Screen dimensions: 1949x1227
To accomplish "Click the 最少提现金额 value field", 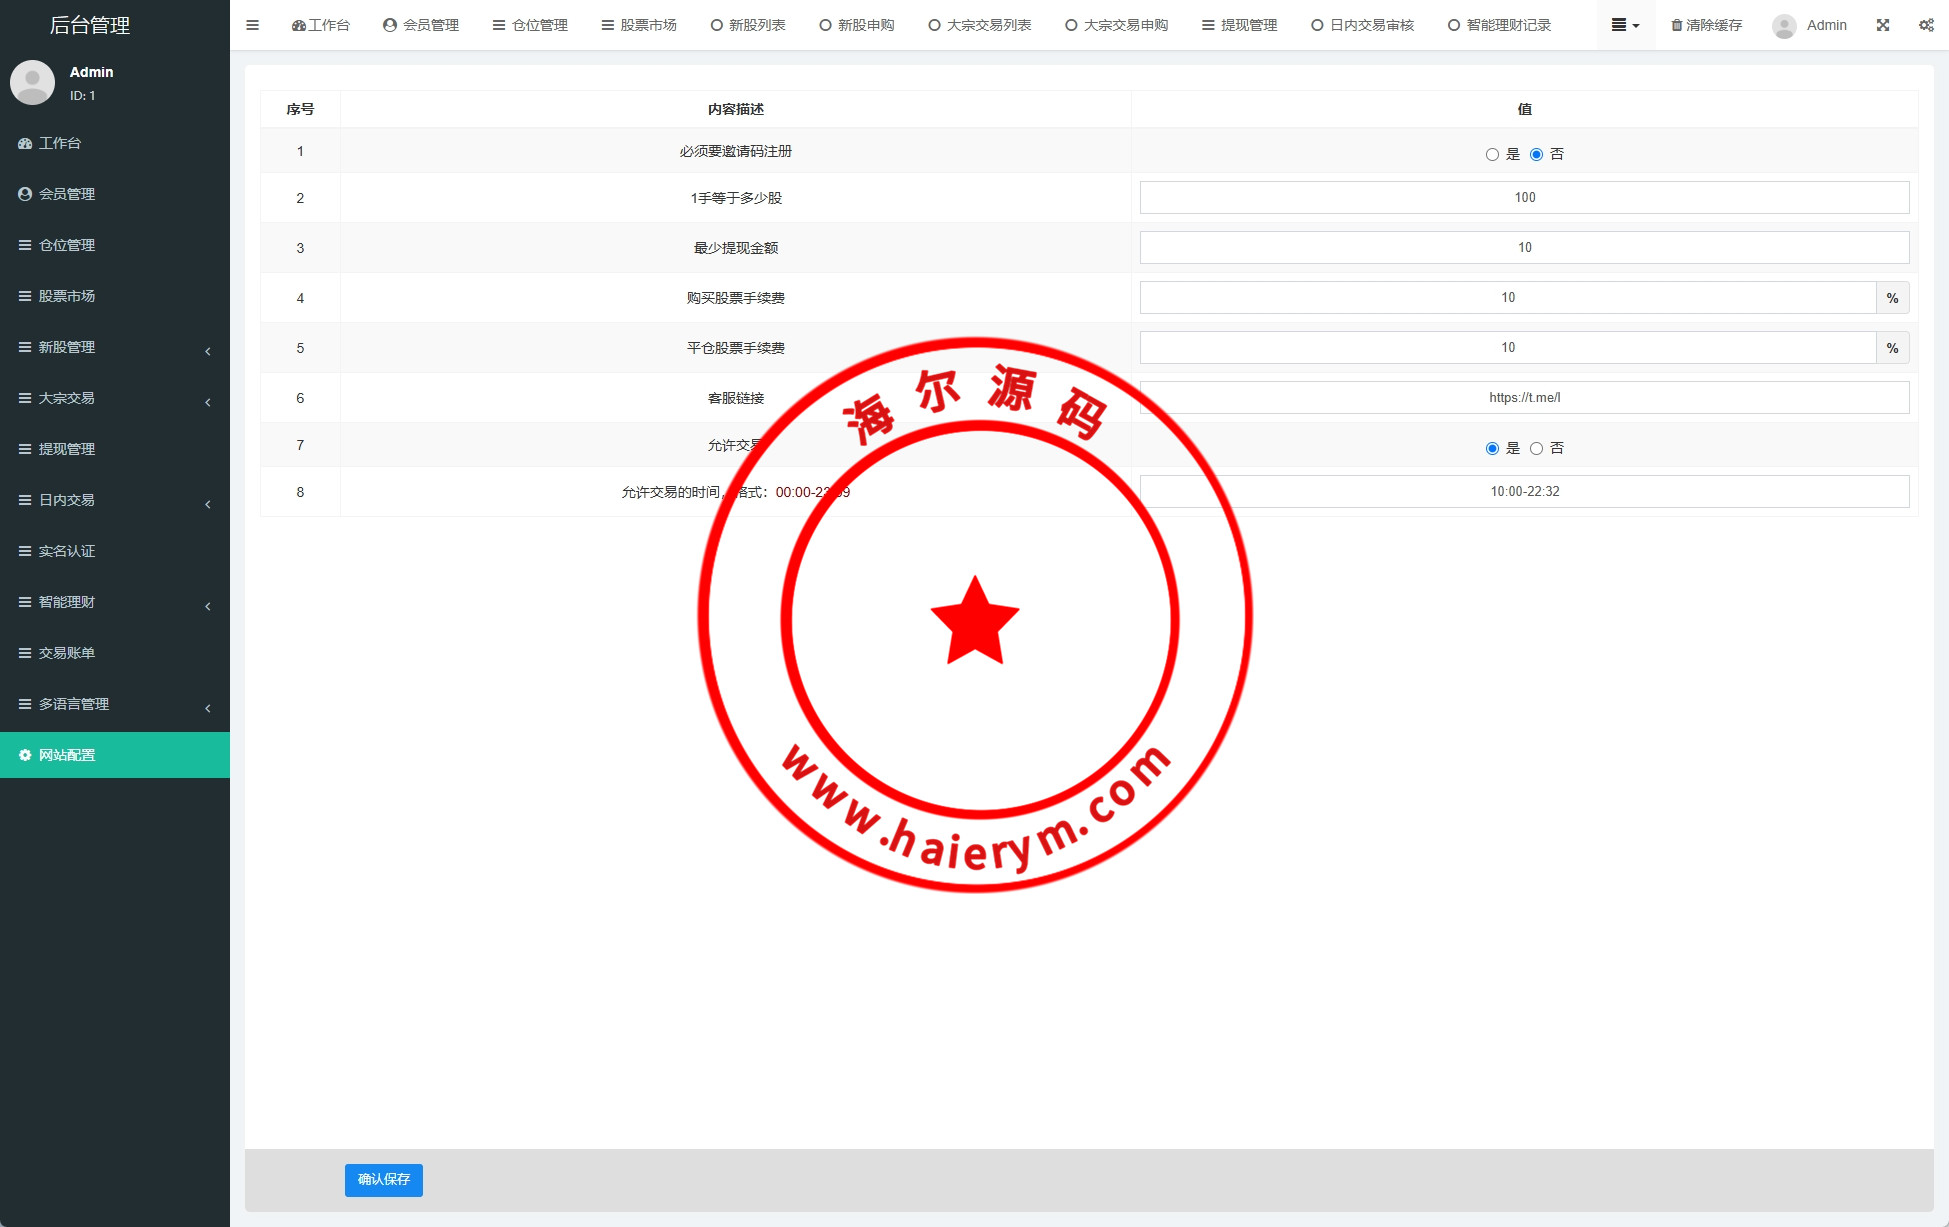I will tap(1524, 247).
